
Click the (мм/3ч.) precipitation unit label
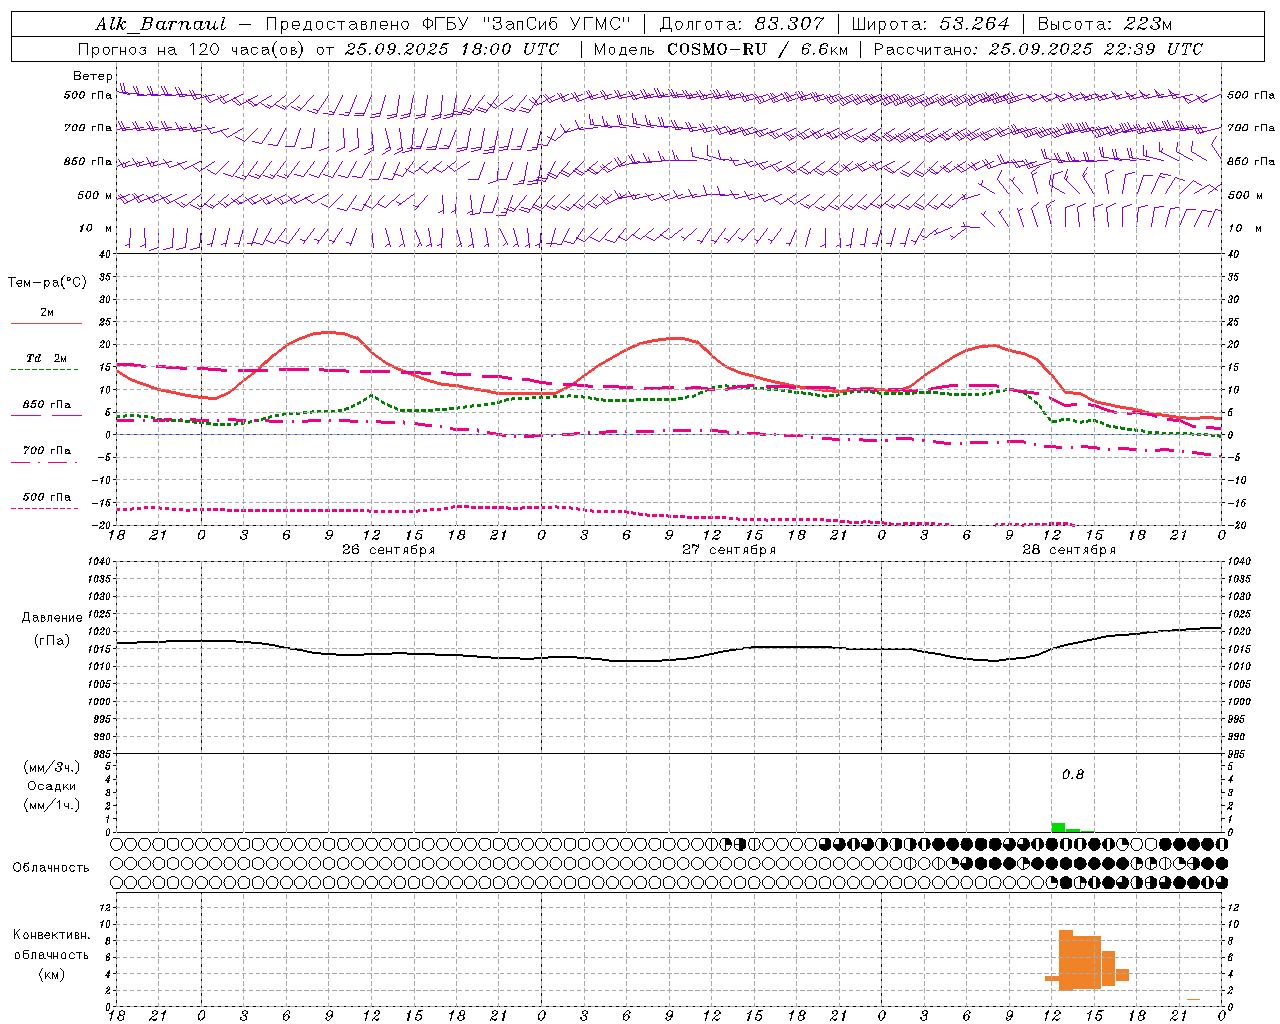pyautogui.click(x=52, y=767)
